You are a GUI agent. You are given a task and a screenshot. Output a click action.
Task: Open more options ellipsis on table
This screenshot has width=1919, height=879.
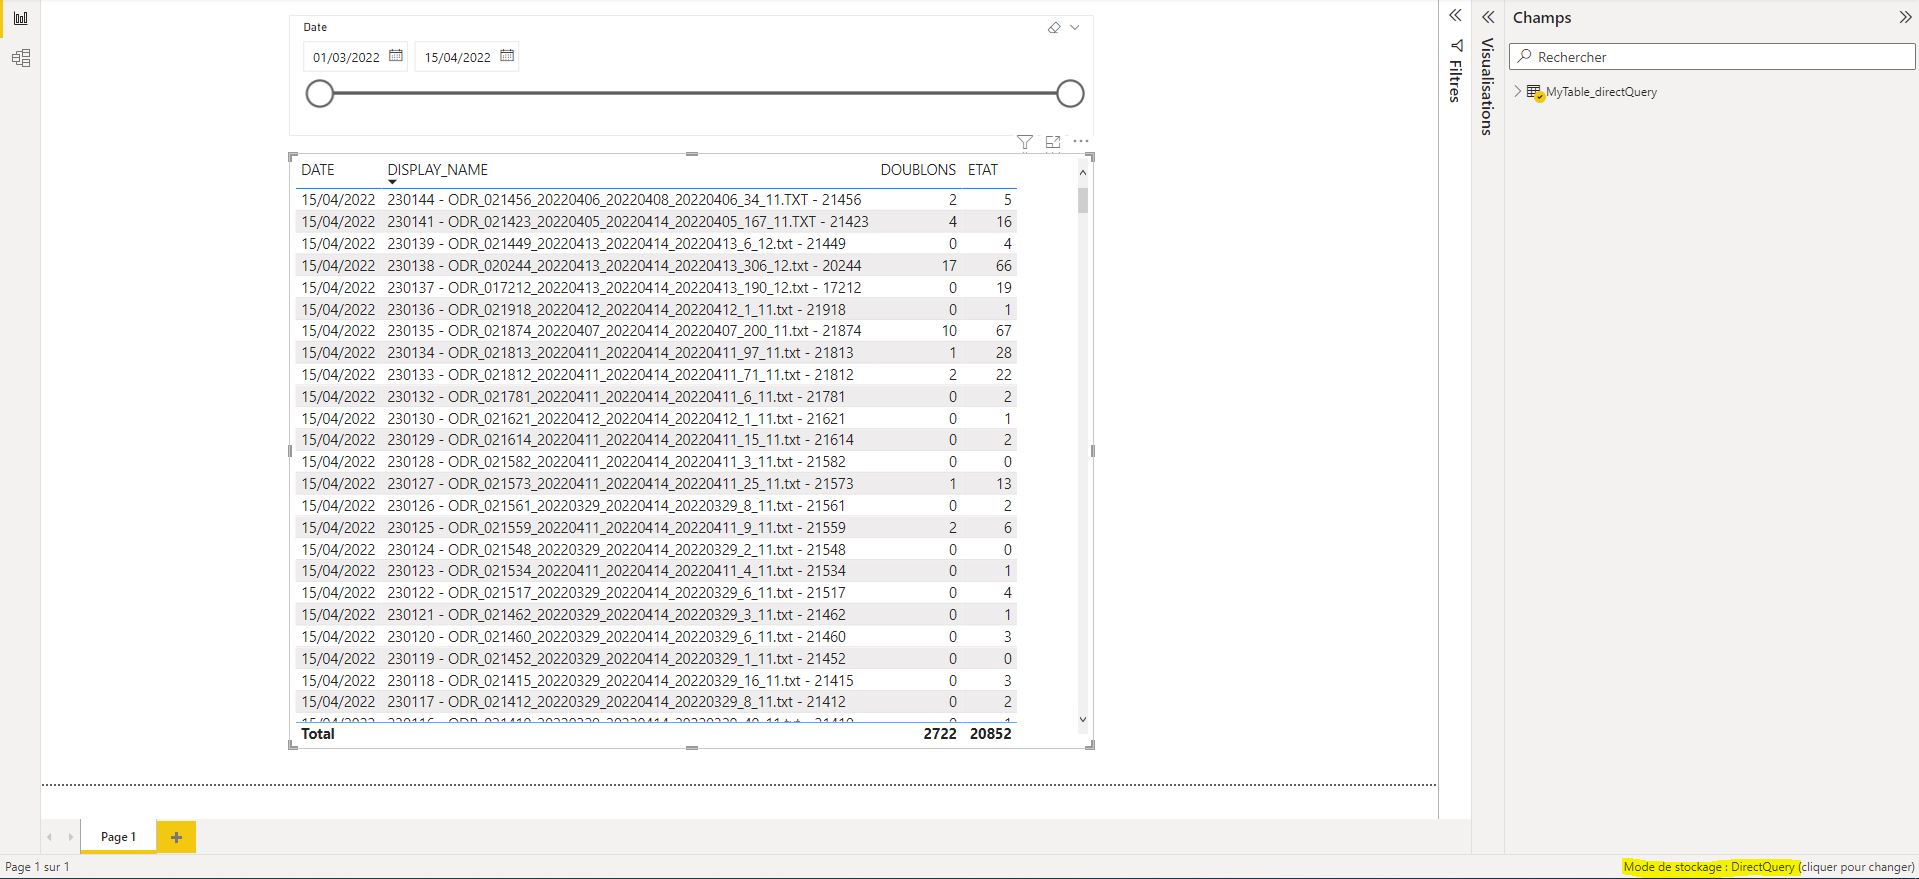coord(1081,142)
